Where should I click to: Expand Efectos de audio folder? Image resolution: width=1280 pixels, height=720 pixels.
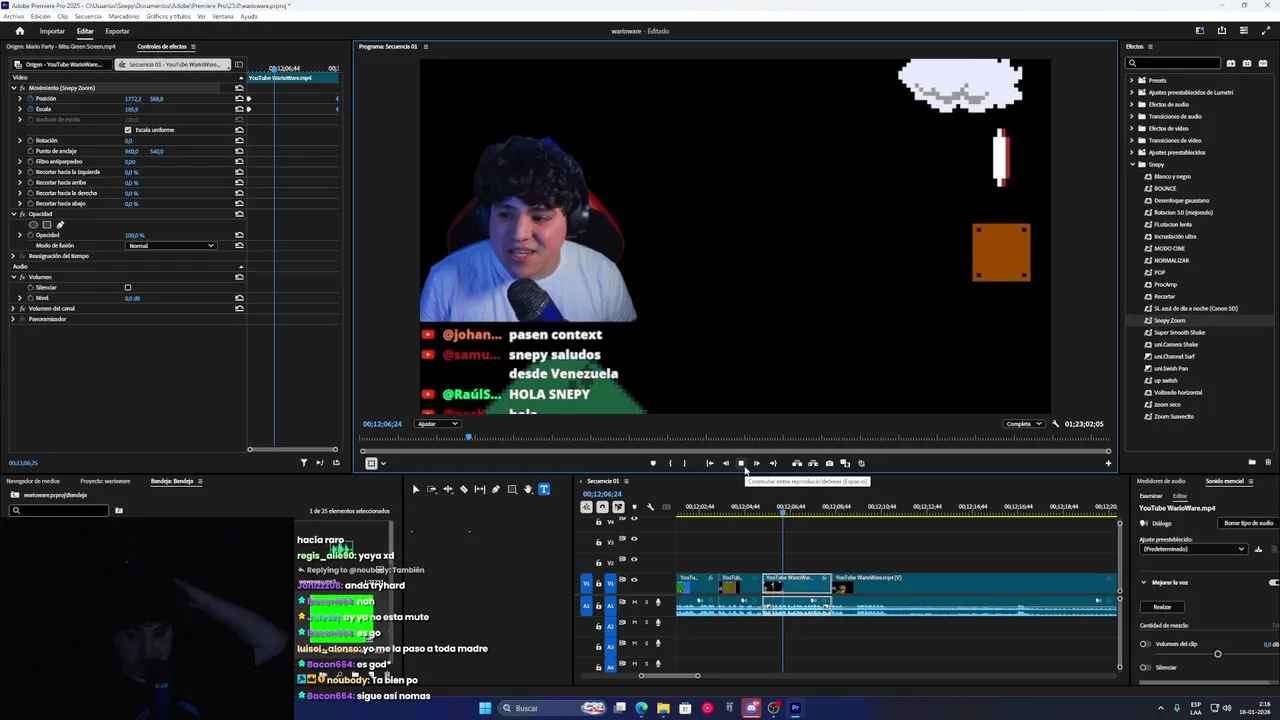tap(1132, 104)
